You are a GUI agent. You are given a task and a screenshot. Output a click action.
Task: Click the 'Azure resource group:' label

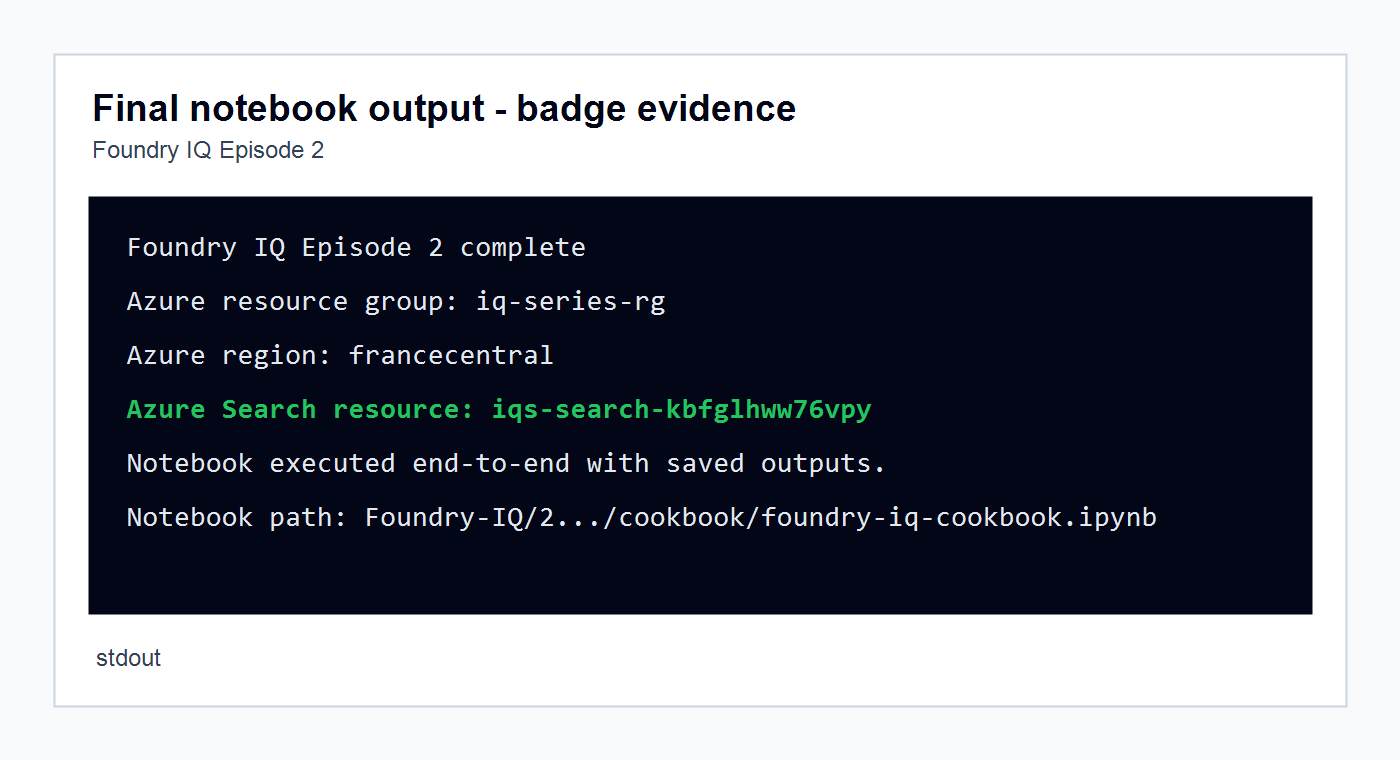click(x=293, y=301)
